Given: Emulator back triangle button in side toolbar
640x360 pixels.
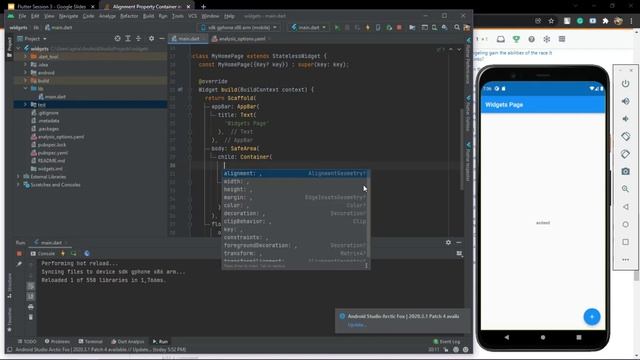Looking at the screenshot, I should (x=625, y=207).
